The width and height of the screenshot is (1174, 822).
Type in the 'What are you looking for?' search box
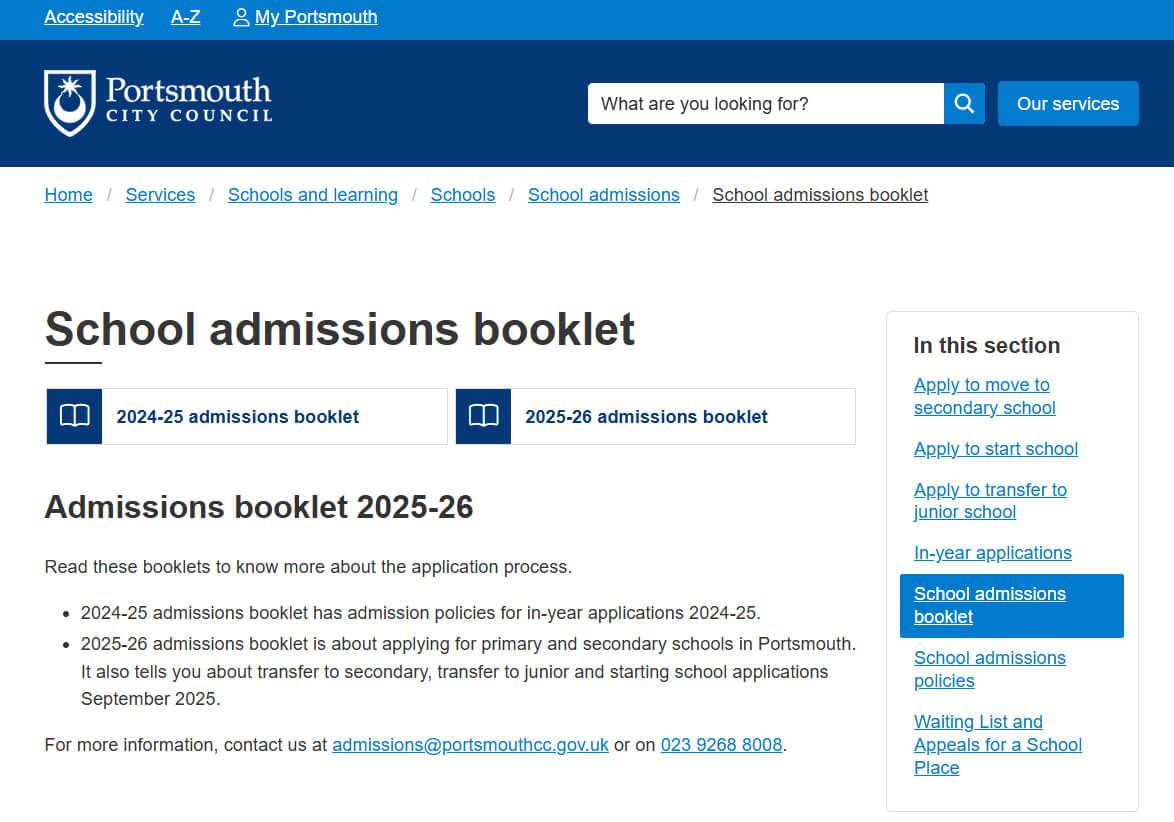[x=765, y=104]
